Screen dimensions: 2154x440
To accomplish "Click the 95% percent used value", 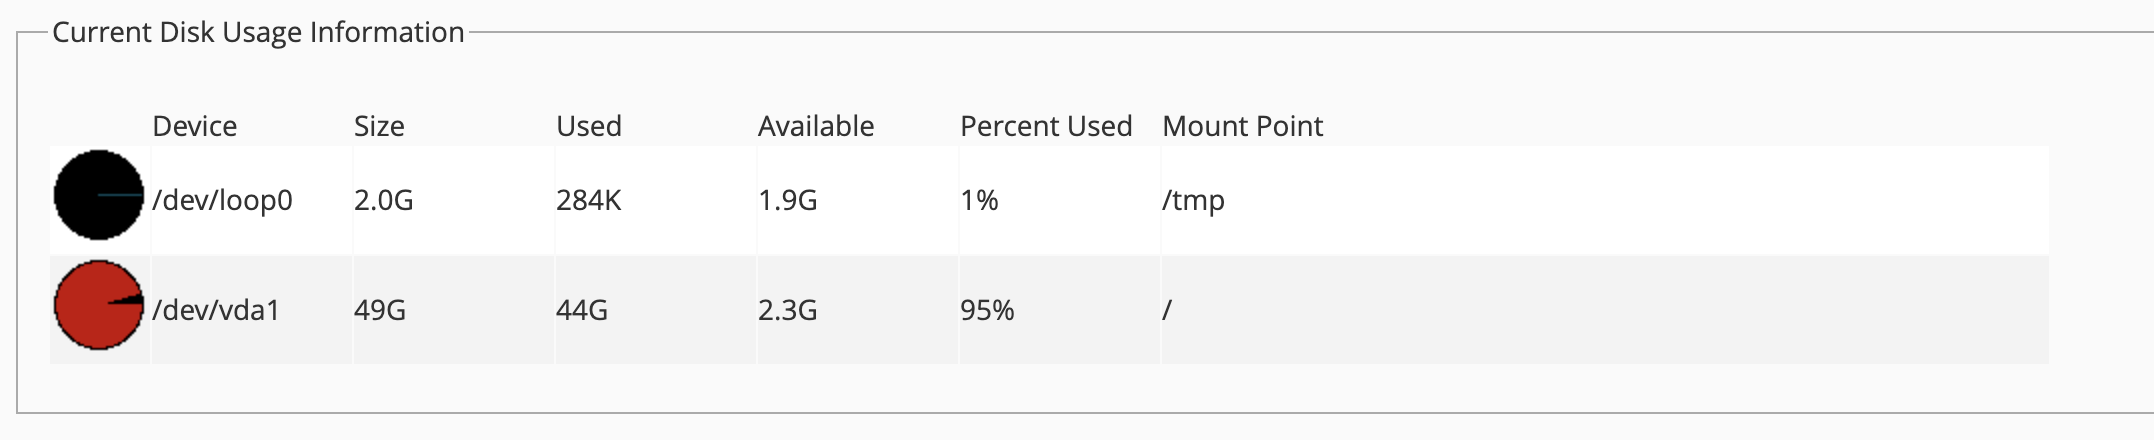I will pos(987,310).
